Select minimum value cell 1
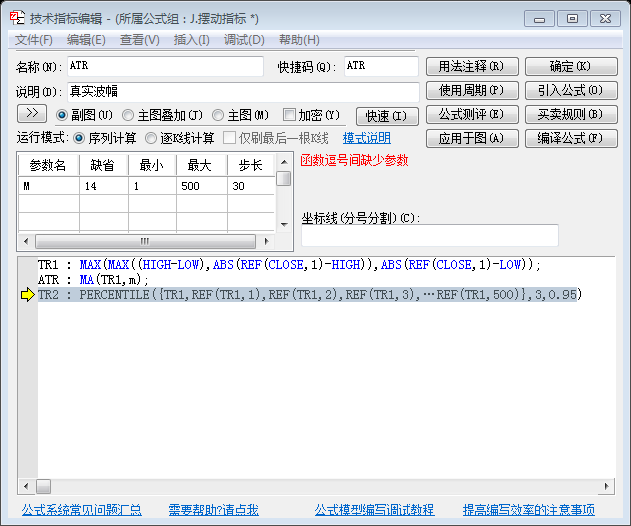Screen dimensions: 631x526 coord(152,186)
